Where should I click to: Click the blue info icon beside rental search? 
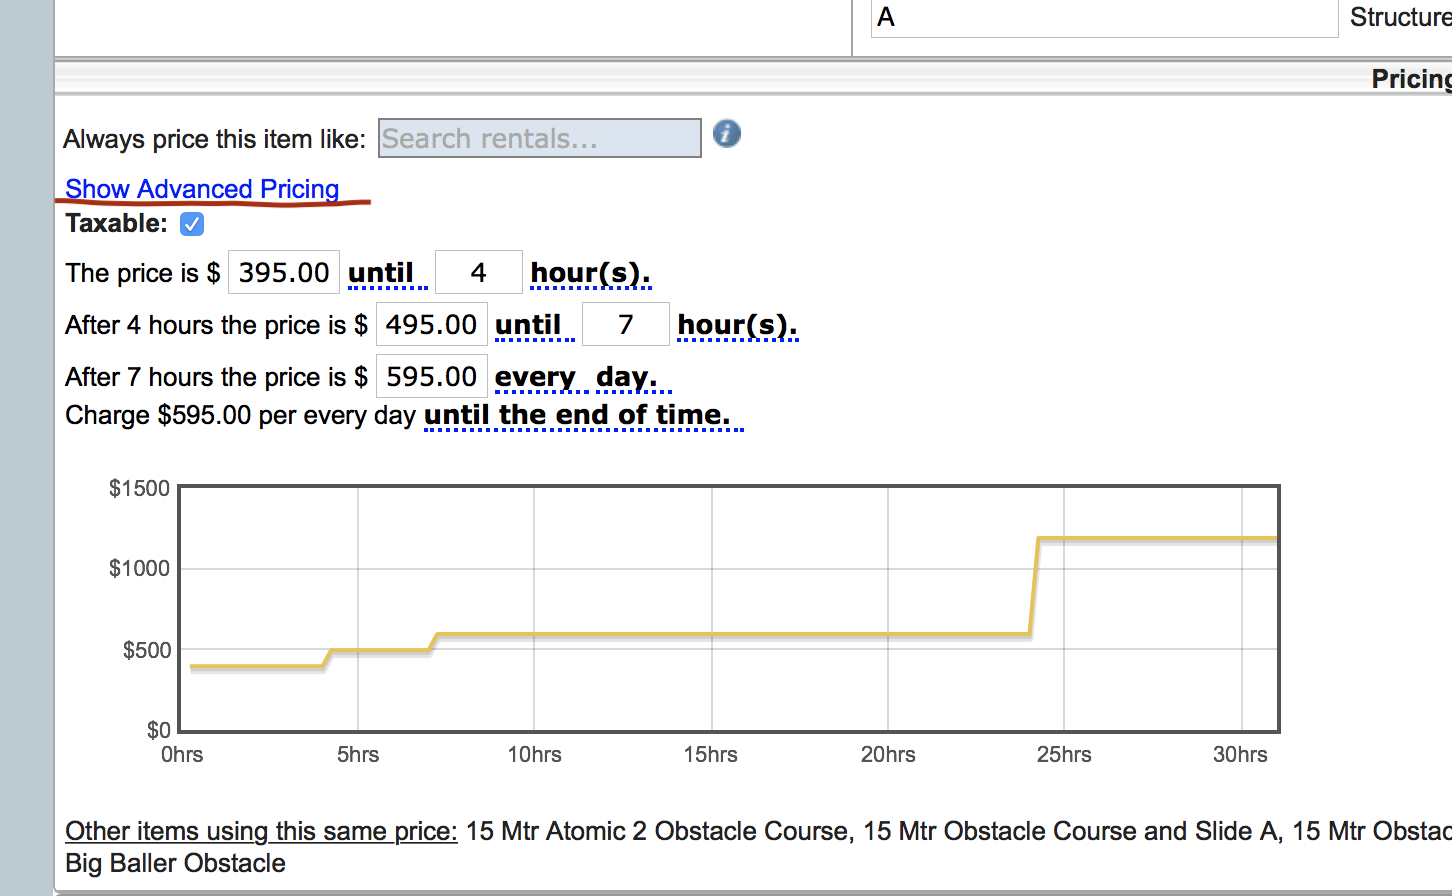pyautogui.click(x=727, y=133)
